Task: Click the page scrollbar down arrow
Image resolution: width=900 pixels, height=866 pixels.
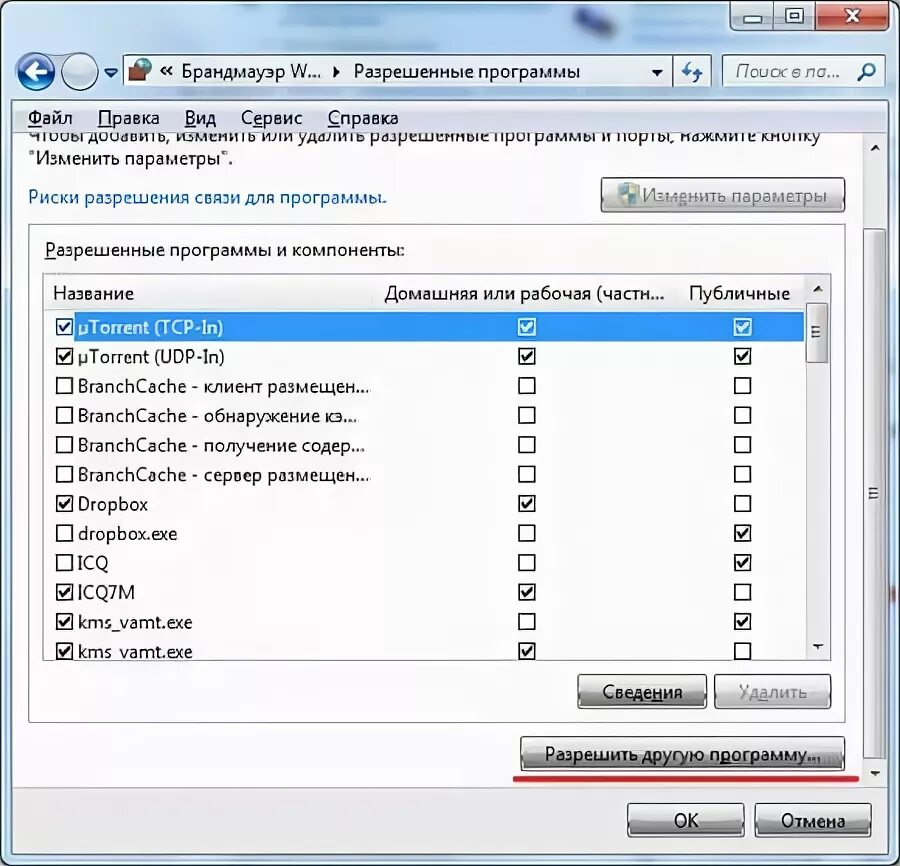Action: 875,774
